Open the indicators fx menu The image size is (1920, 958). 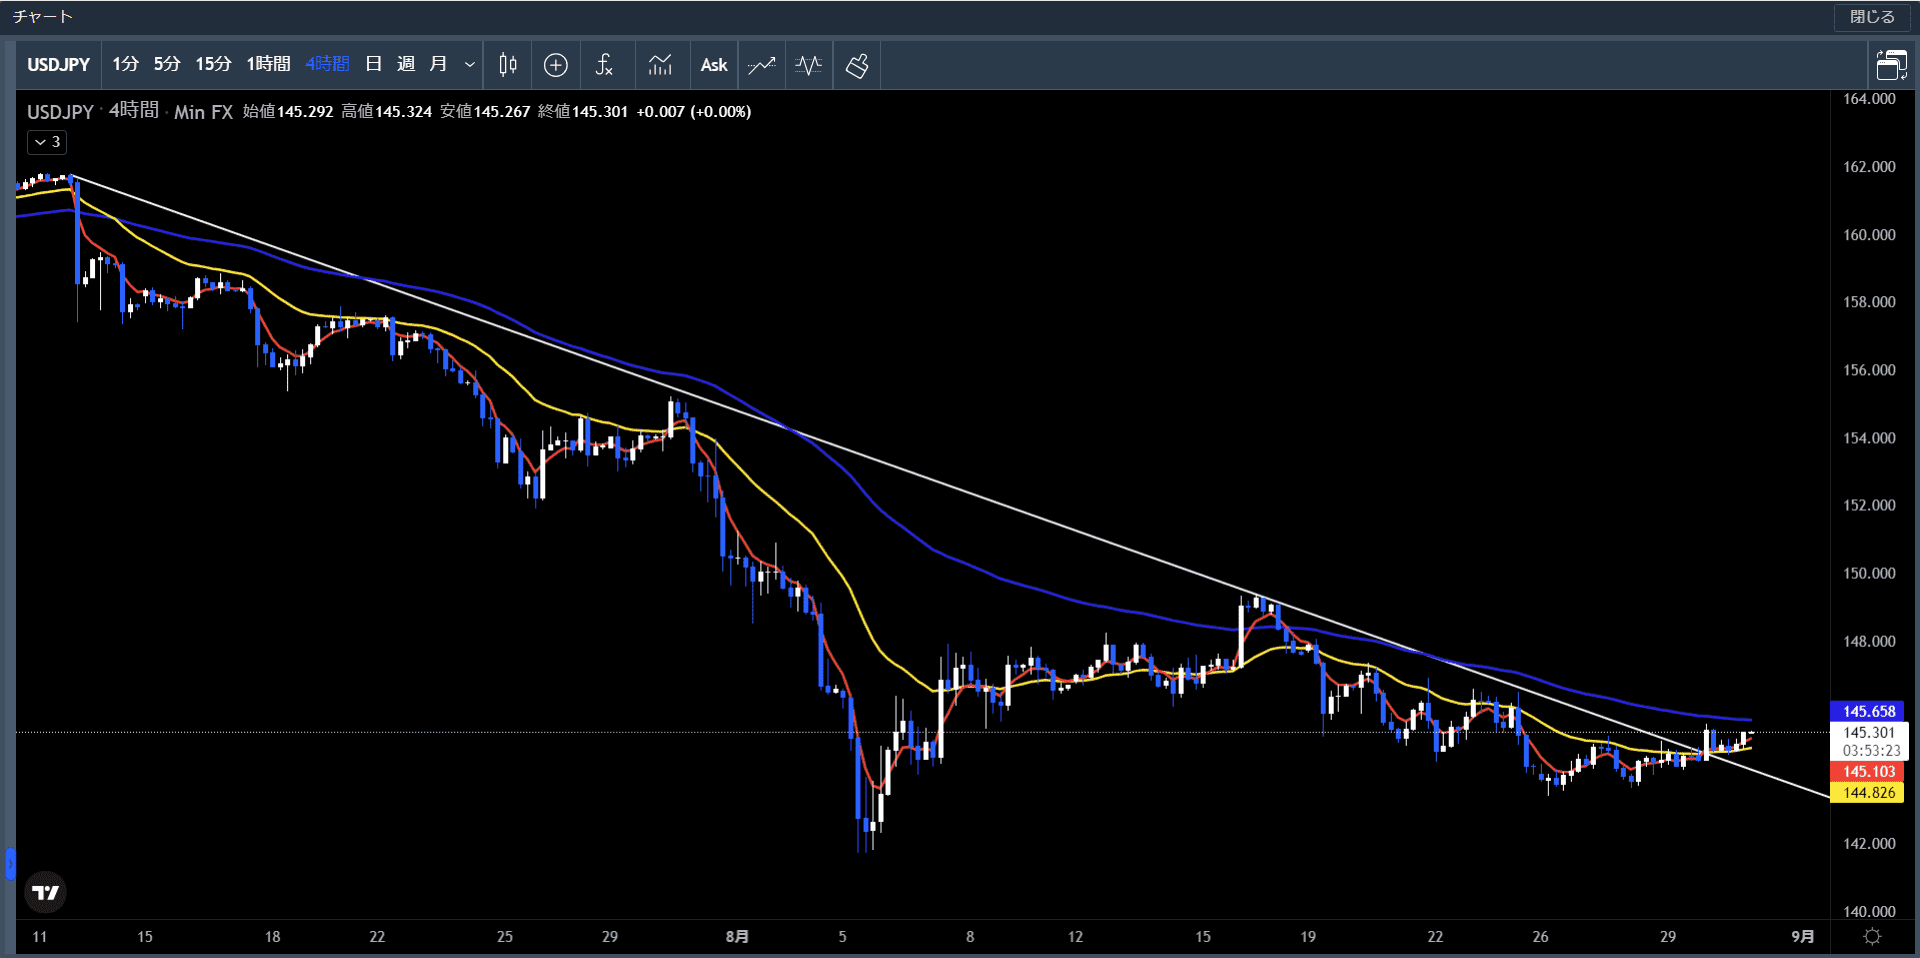pos(604,65)
